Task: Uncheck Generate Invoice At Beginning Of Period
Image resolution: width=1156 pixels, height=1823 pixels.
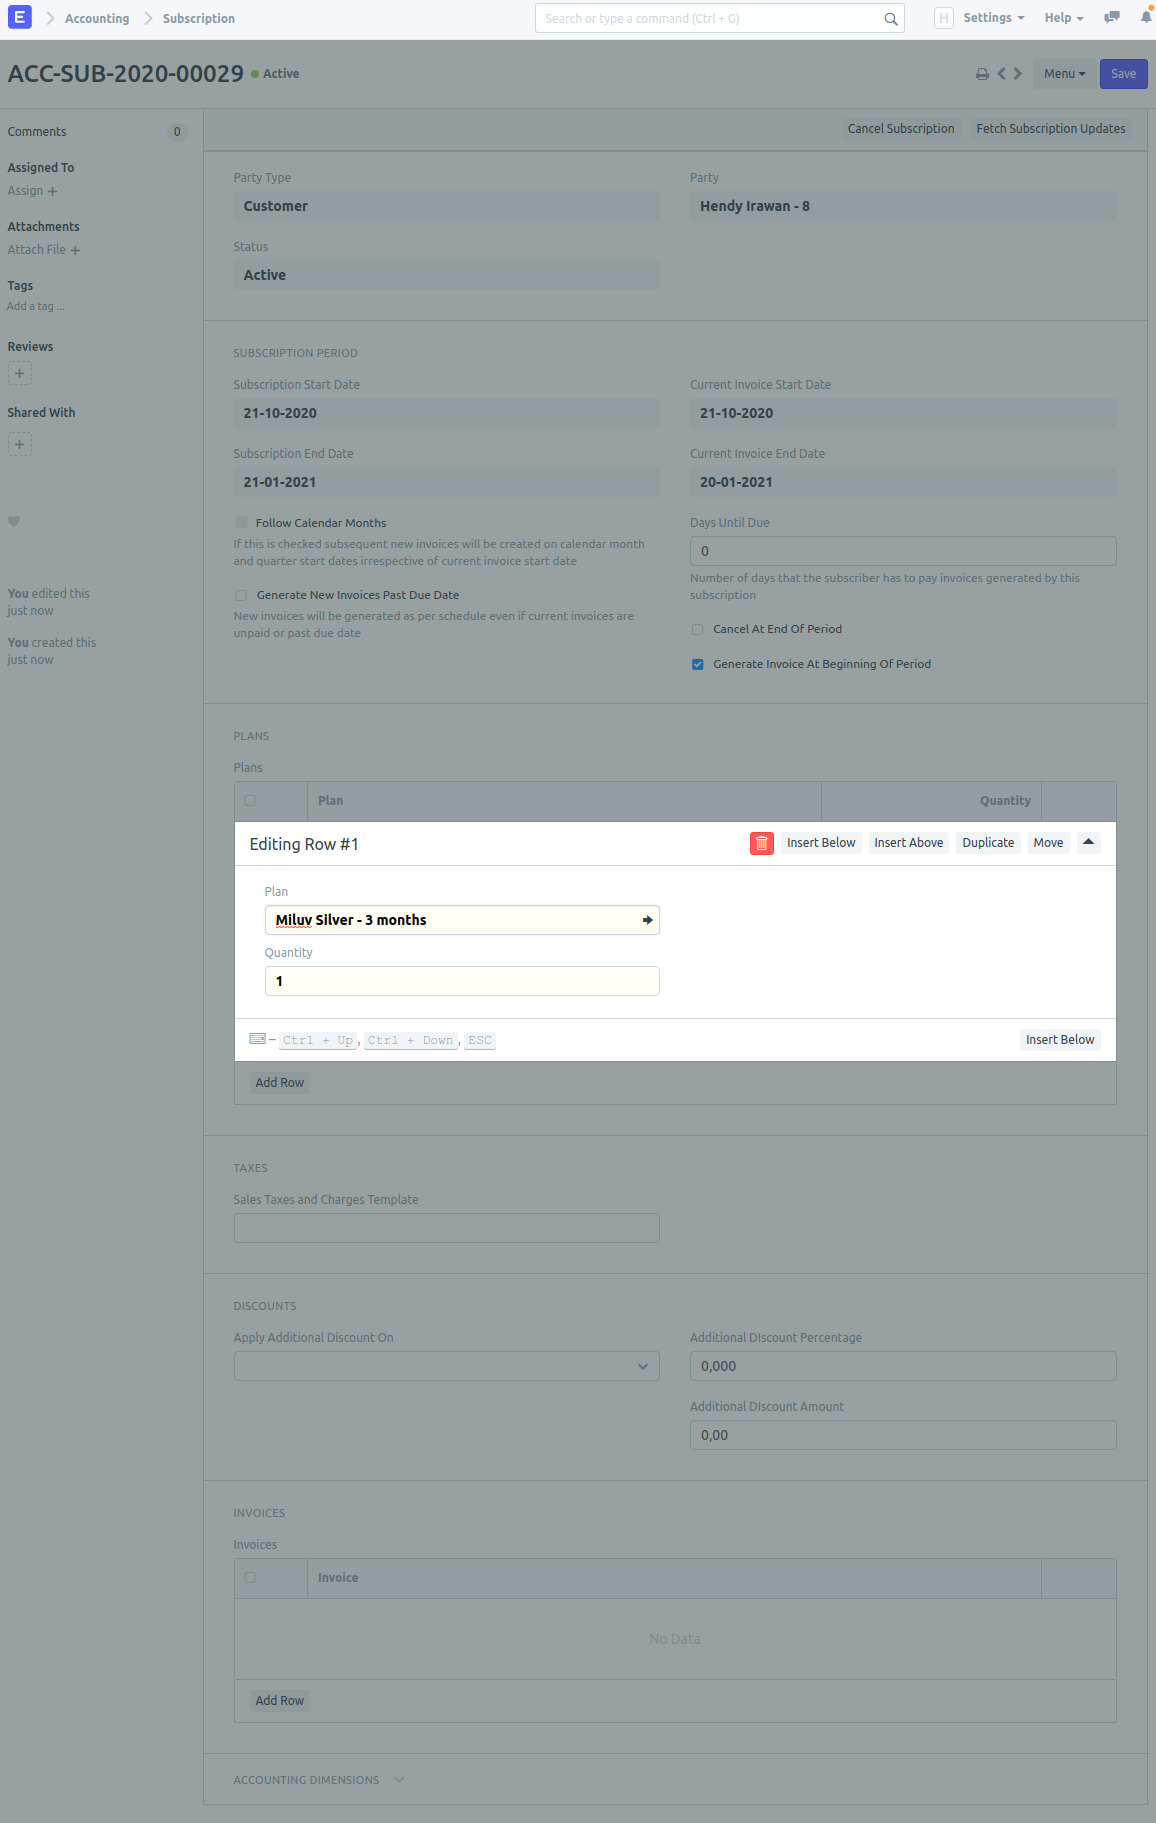Action: (x=698, y=664)
